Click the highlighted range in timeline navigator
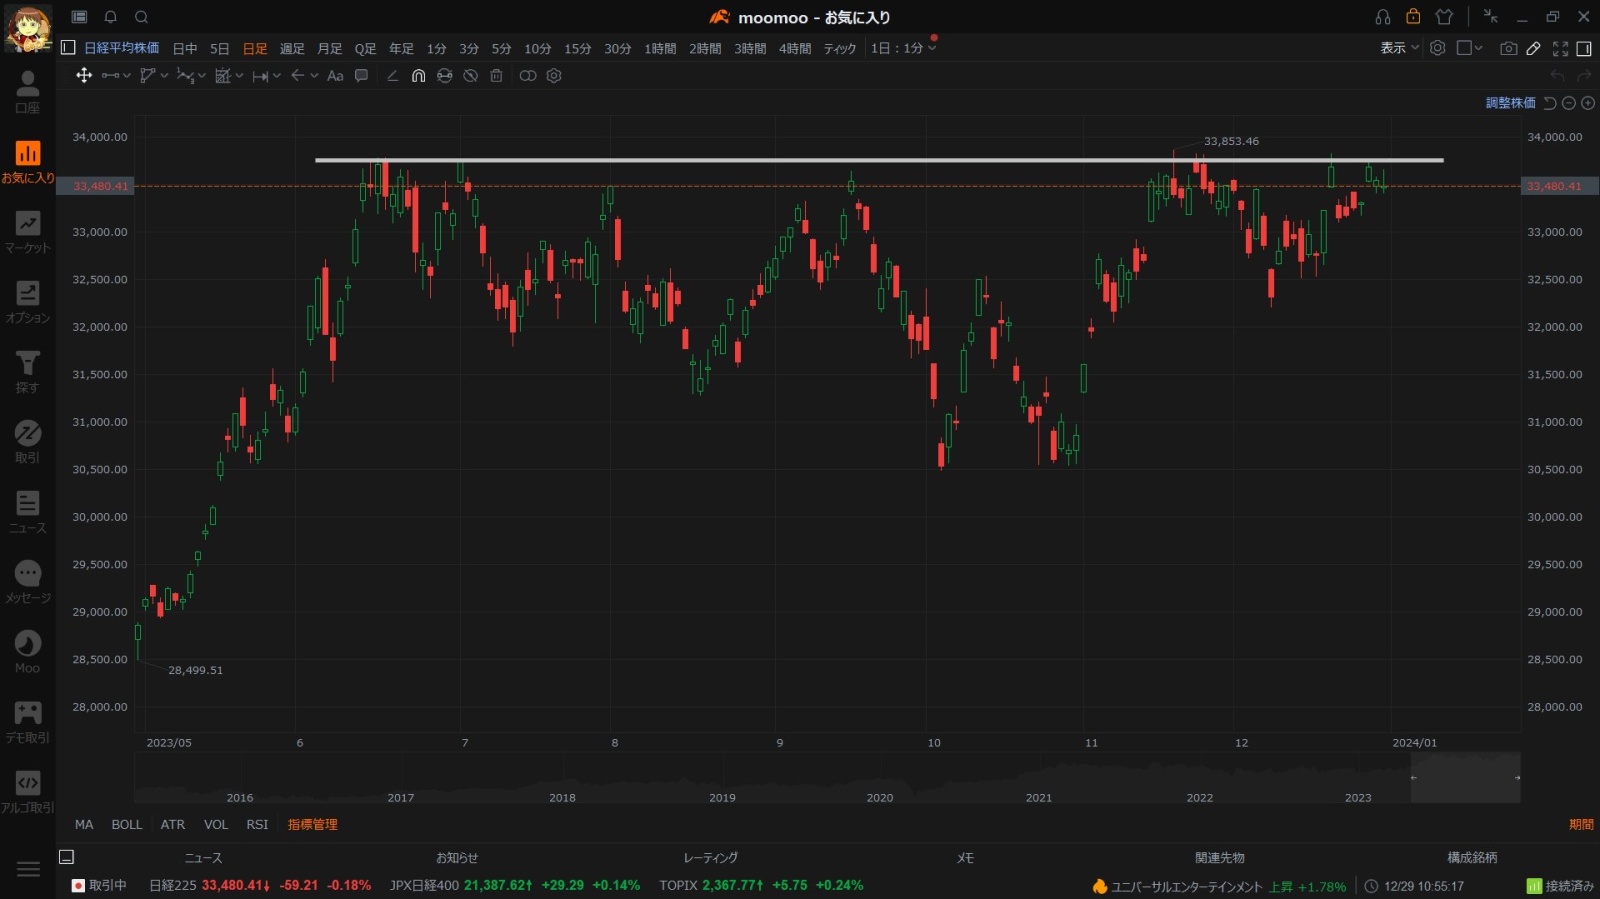Screen dimensions: 1600x899 click(x=1465, y=777)
